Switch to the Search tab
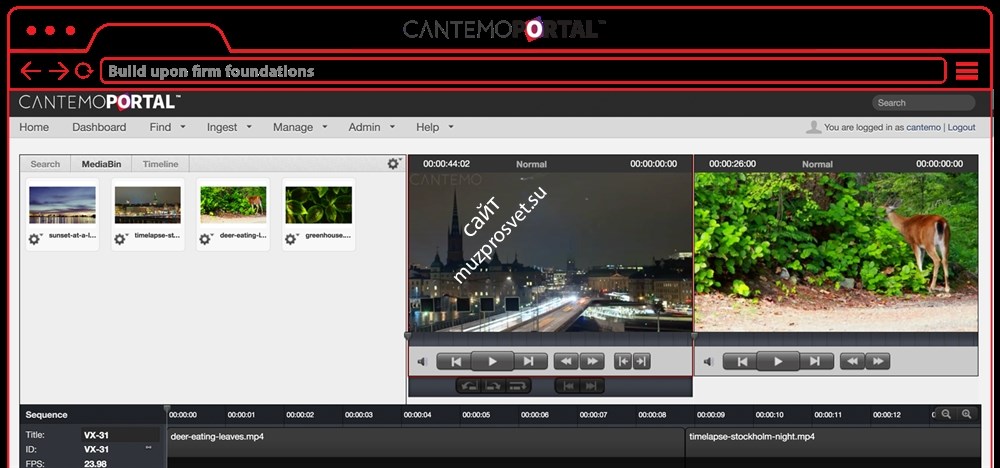1000x468 pixels. [x=45, y=164]
